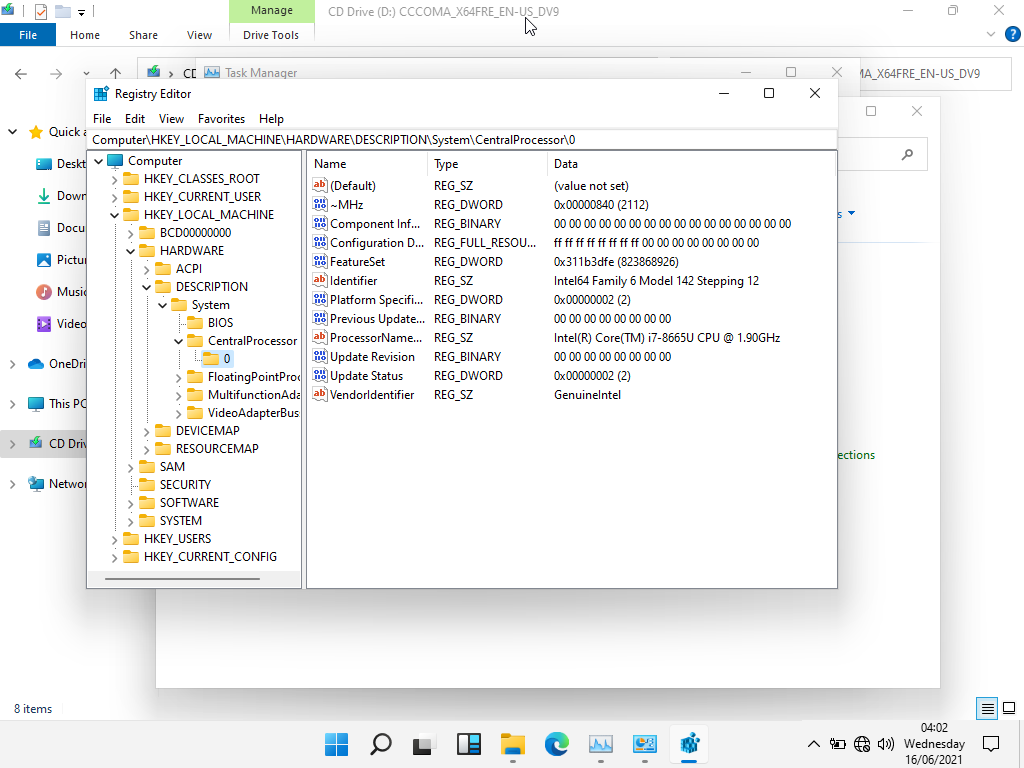Screen dimensions: 1024x768
Task: Select the ProcessorNameString value icon
Action: [319, 338]
